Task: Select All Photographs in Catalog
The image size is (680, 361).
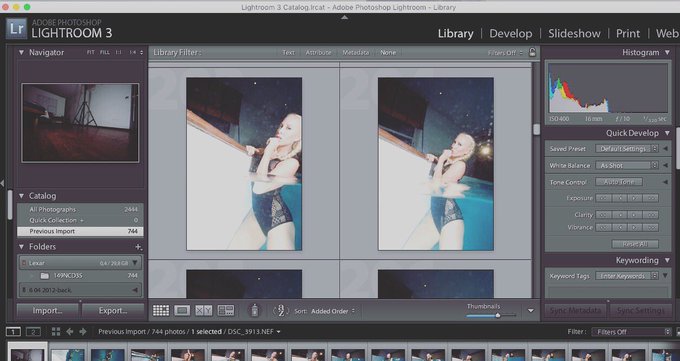Action: coord(80,210)
